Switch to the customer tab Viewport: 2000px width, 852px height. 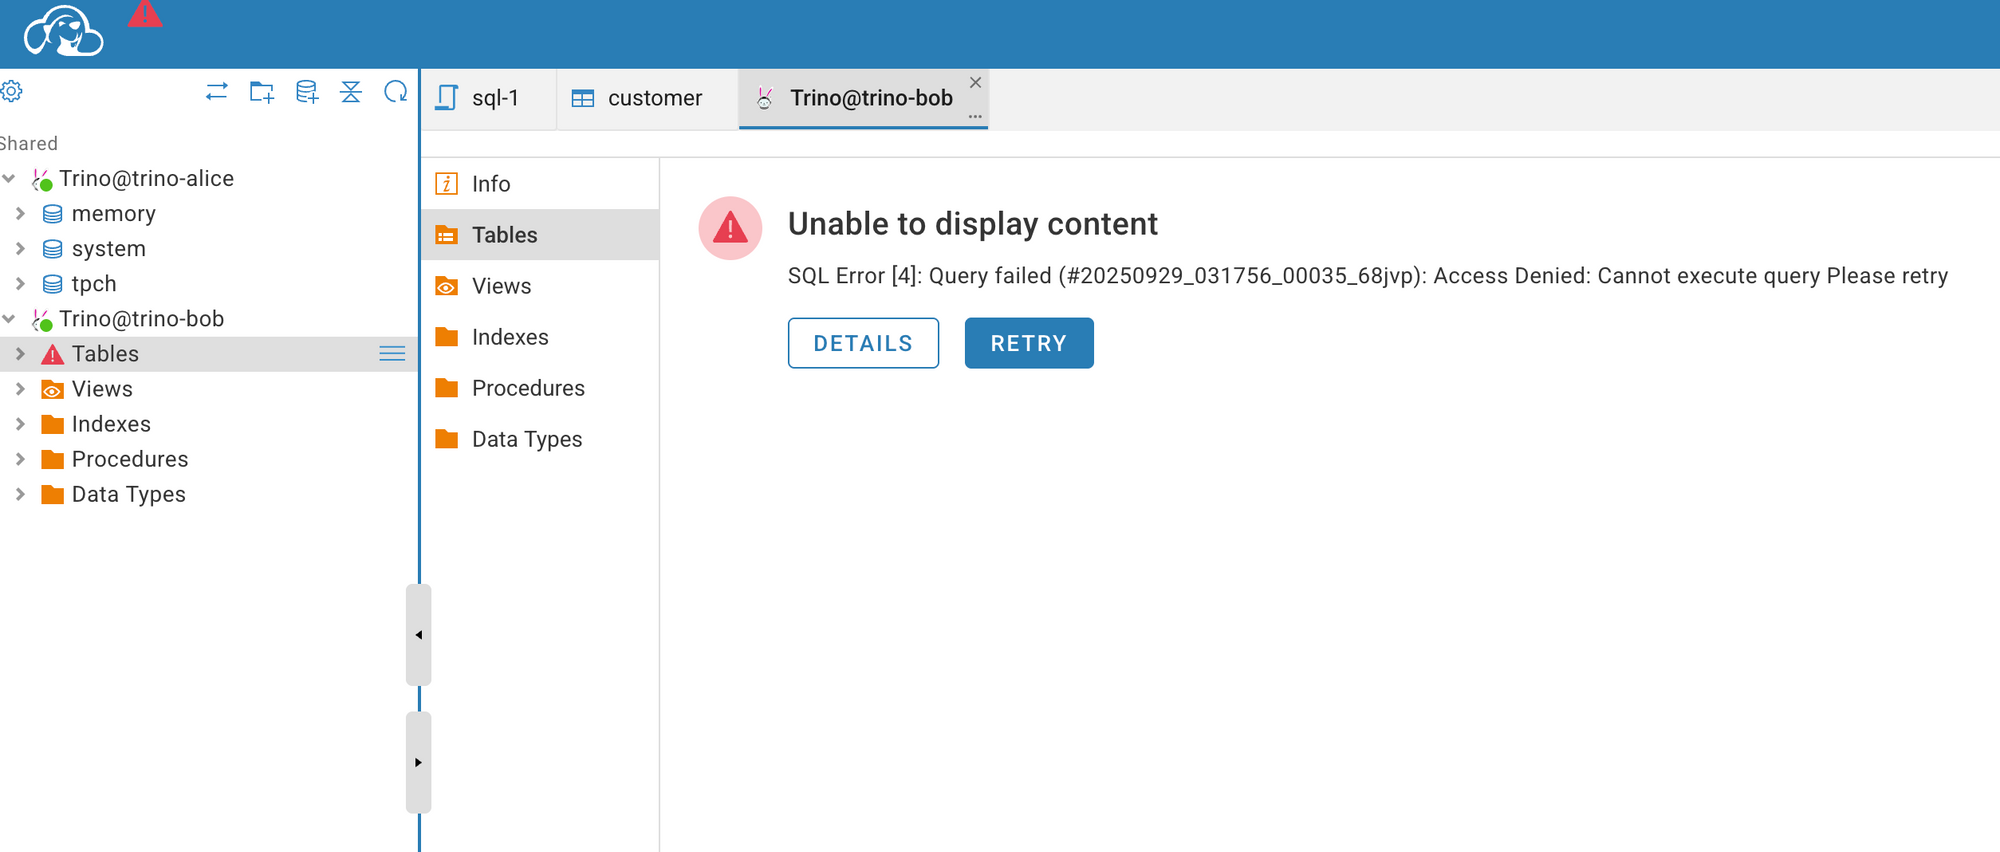pos(638,98)
